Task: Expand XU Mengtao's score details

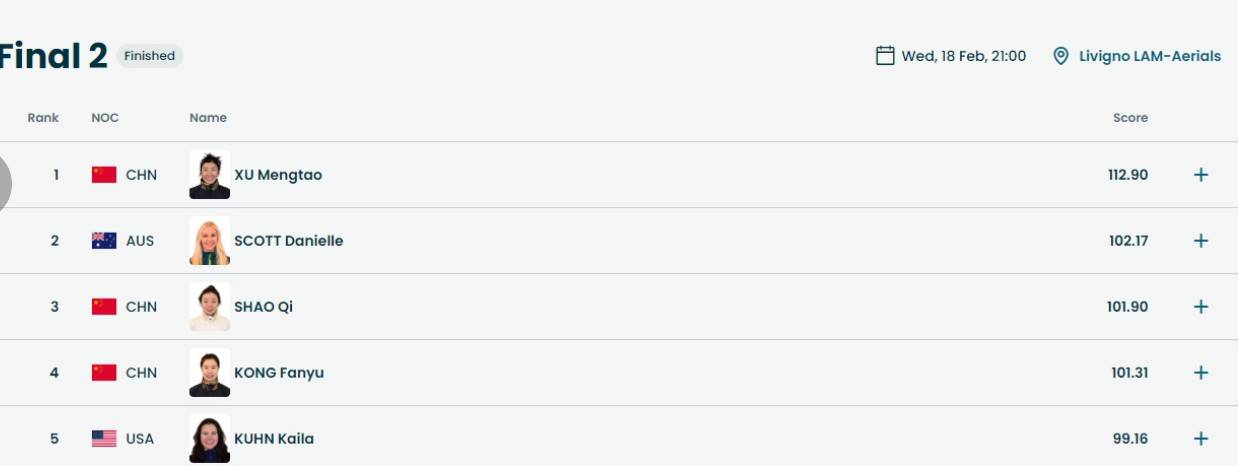Action: click(x=1200, y=175)
